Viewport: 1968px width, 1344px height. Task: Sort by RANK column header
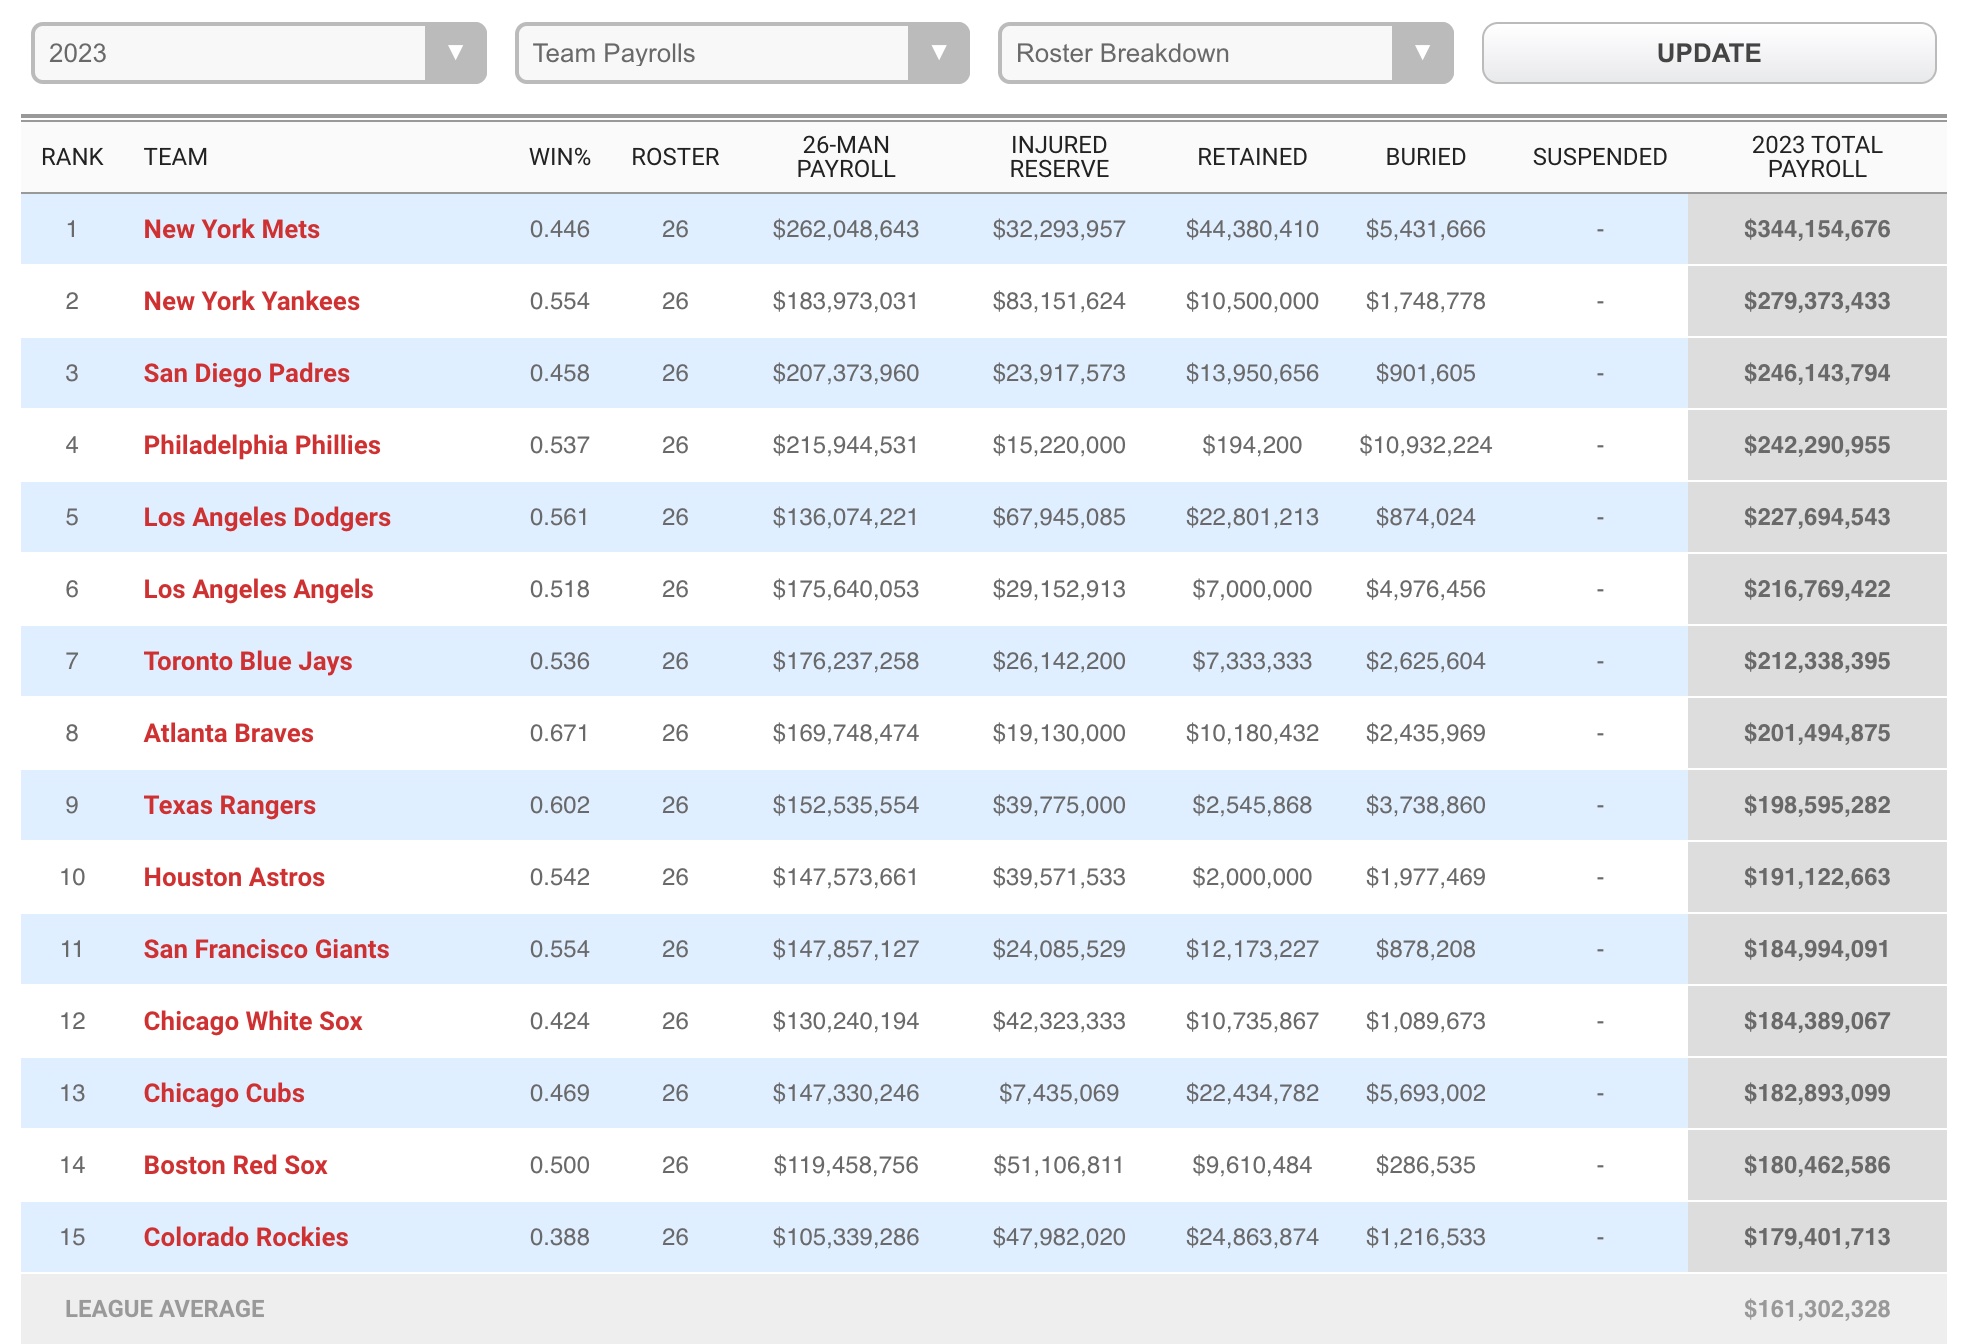72,157
